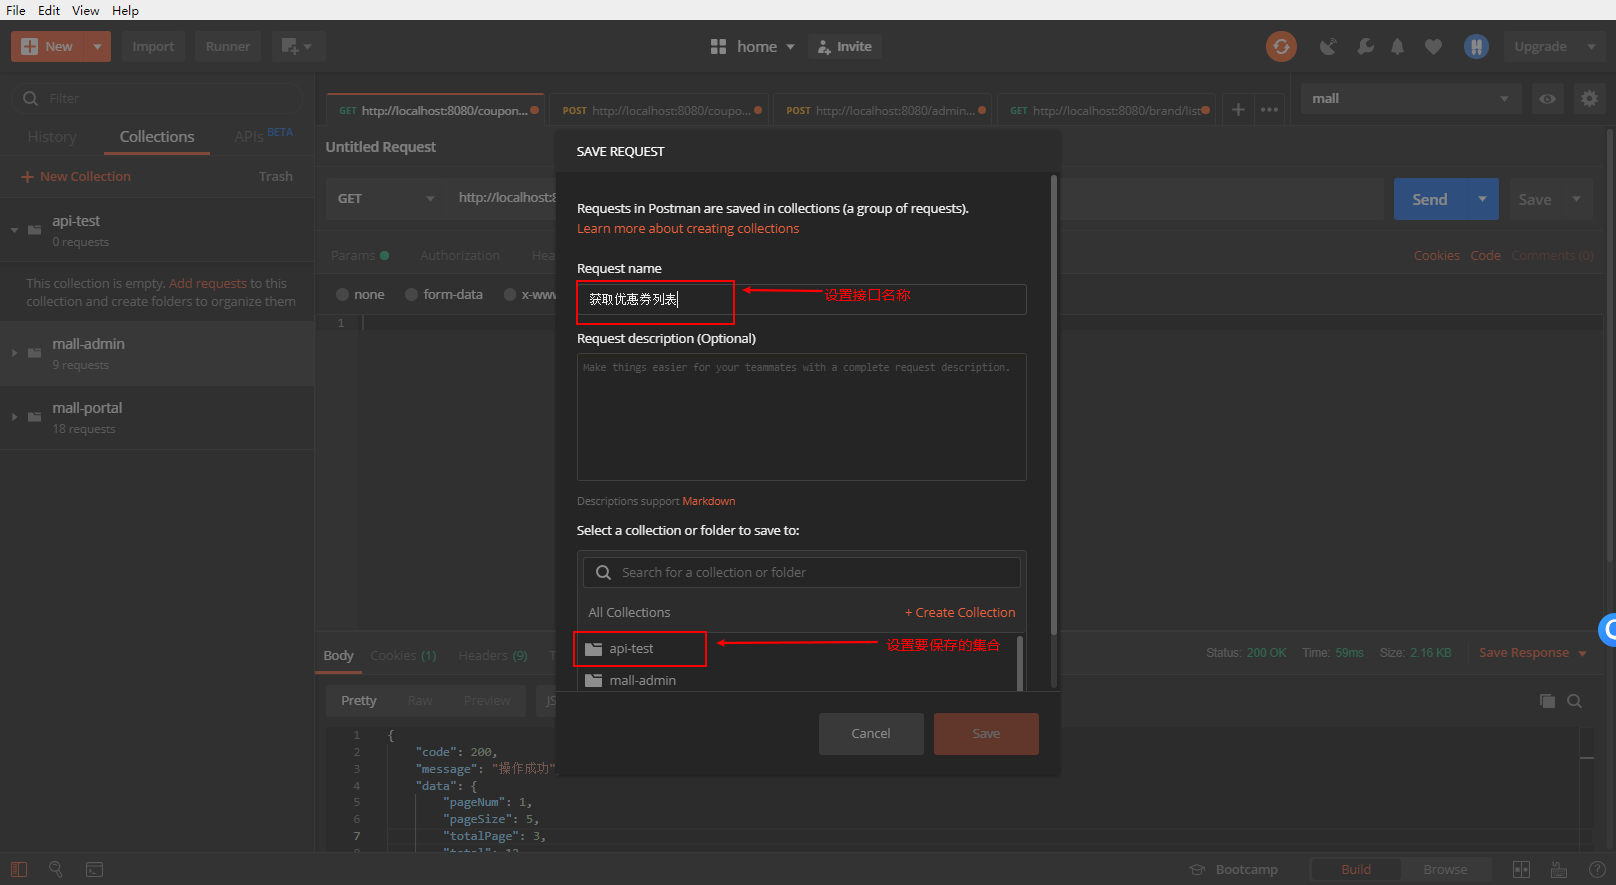Screen dimensions: 1616x885
Task: Open the manage environments gear icon
Action: [1589, 98]
